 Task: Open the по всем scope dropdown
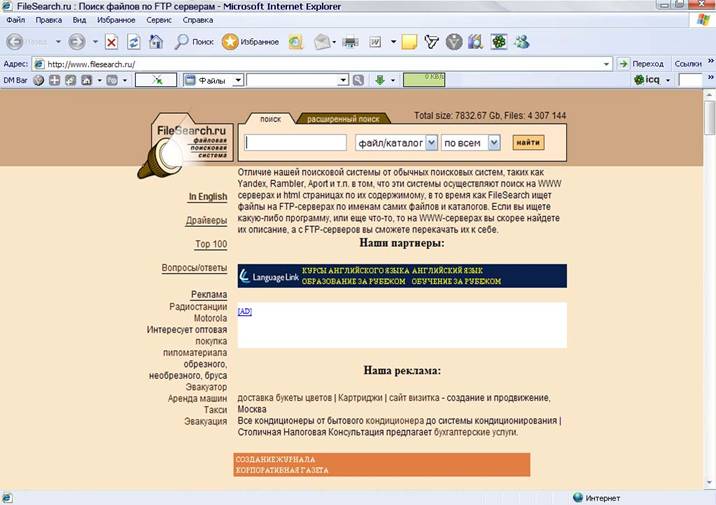(494, 143)
